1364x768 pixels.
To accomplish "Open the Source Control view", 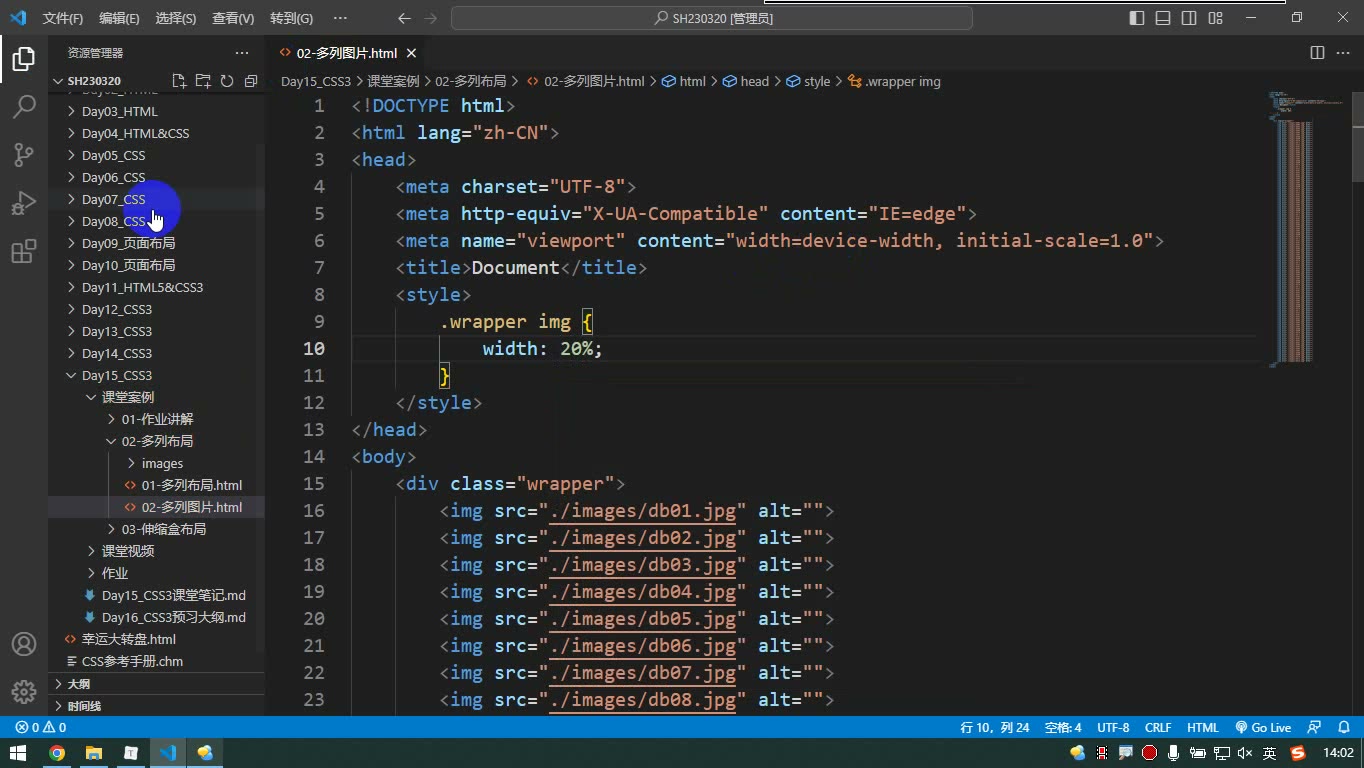I will (24, 154).
